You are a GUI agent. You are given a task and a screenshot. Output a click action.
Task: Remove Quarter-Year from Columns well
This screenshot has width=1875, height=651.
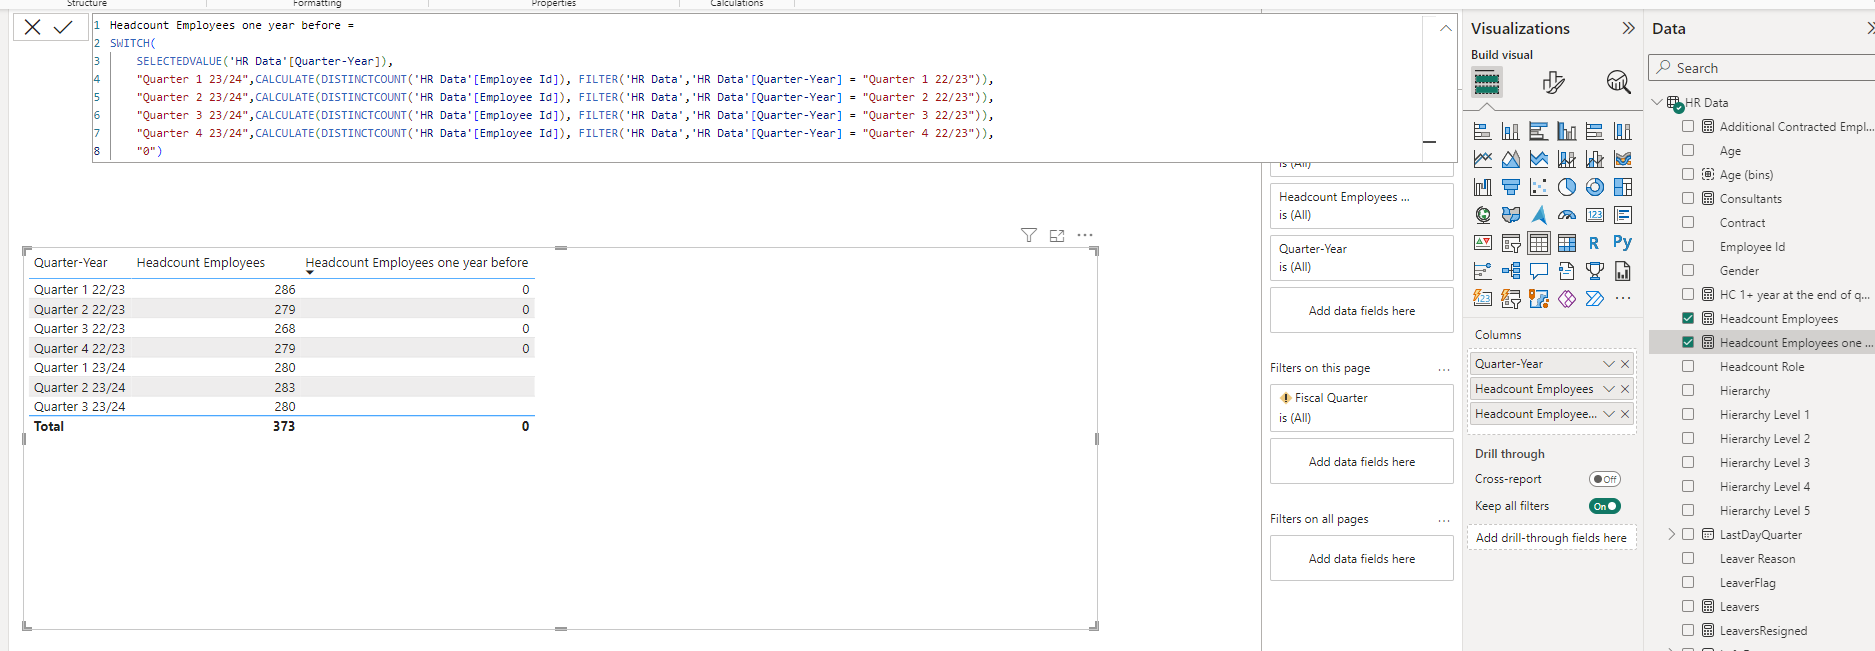point(1625,364)
